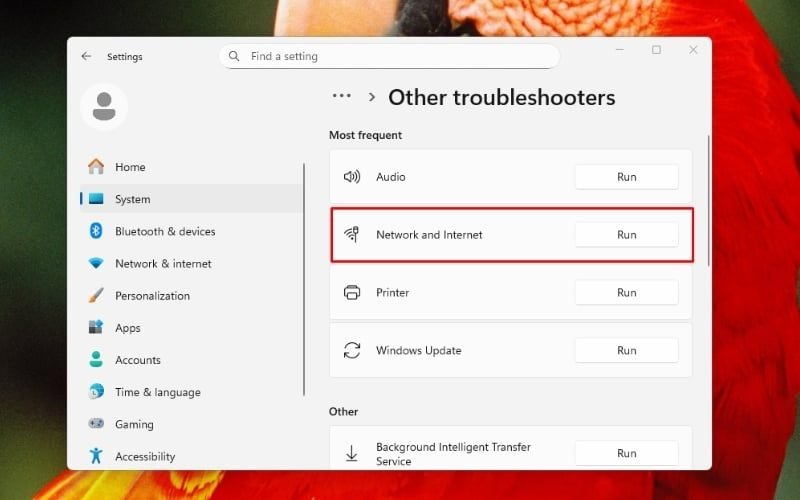
Task: Open the user profile avatar
Action: pos(104,107)
